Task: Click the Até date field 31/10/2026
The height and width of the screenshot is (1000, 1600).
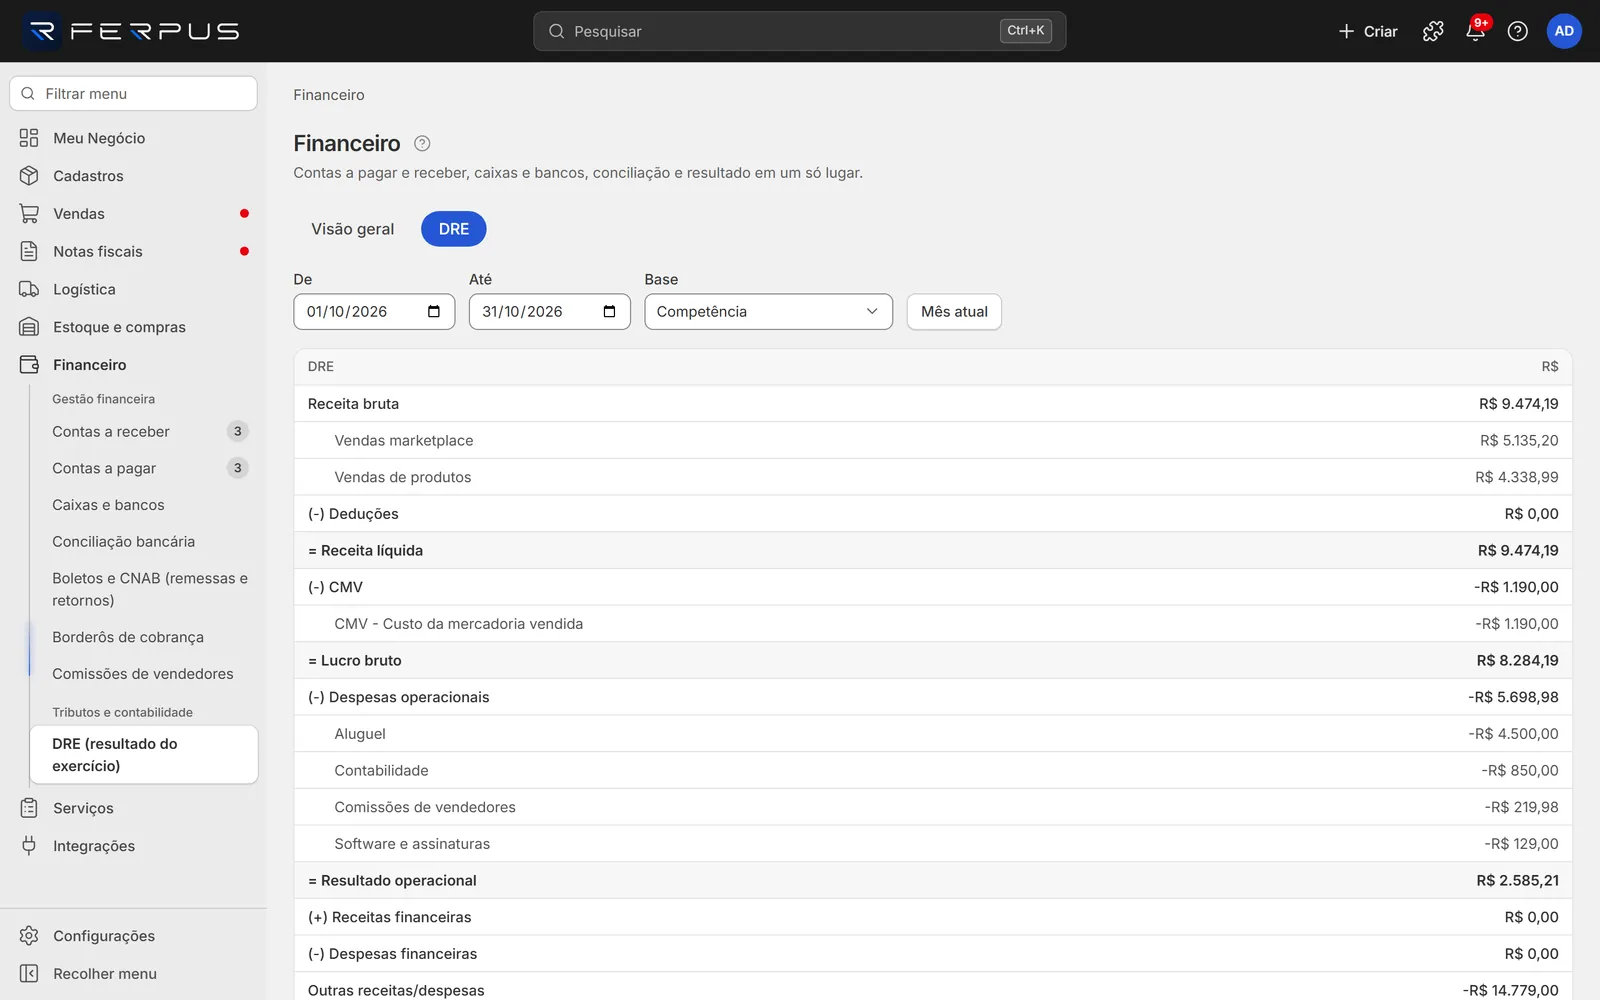Action: (x=550, y=312)
